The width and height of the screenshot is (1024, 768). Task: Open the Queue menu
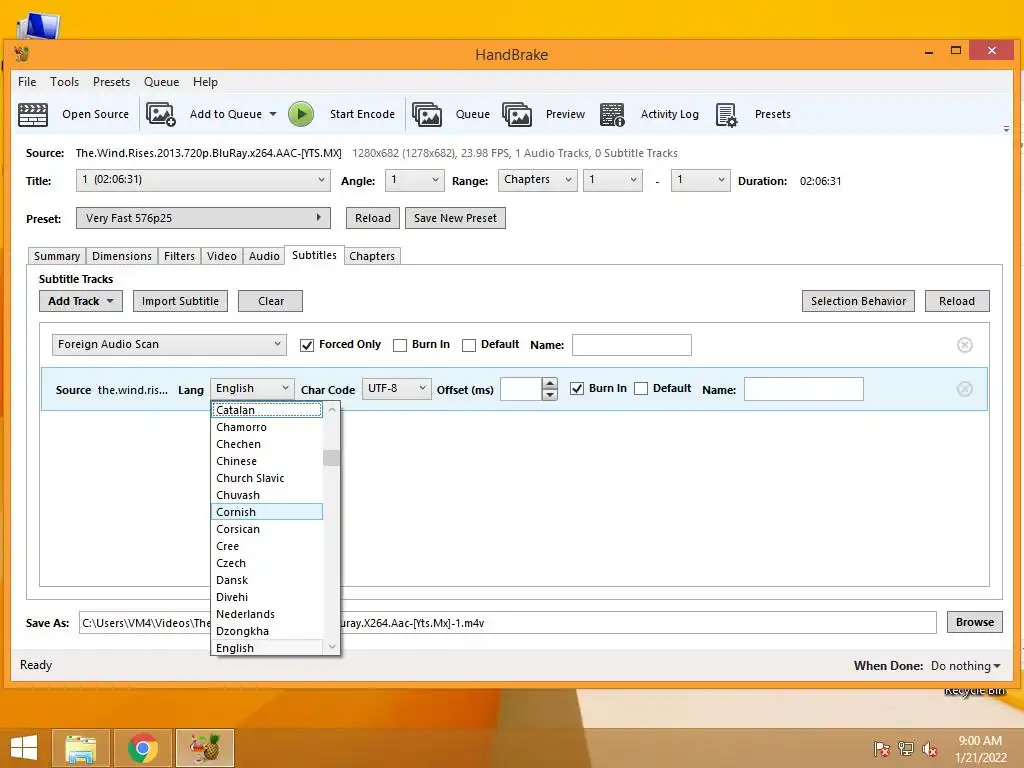coord(161,82)
